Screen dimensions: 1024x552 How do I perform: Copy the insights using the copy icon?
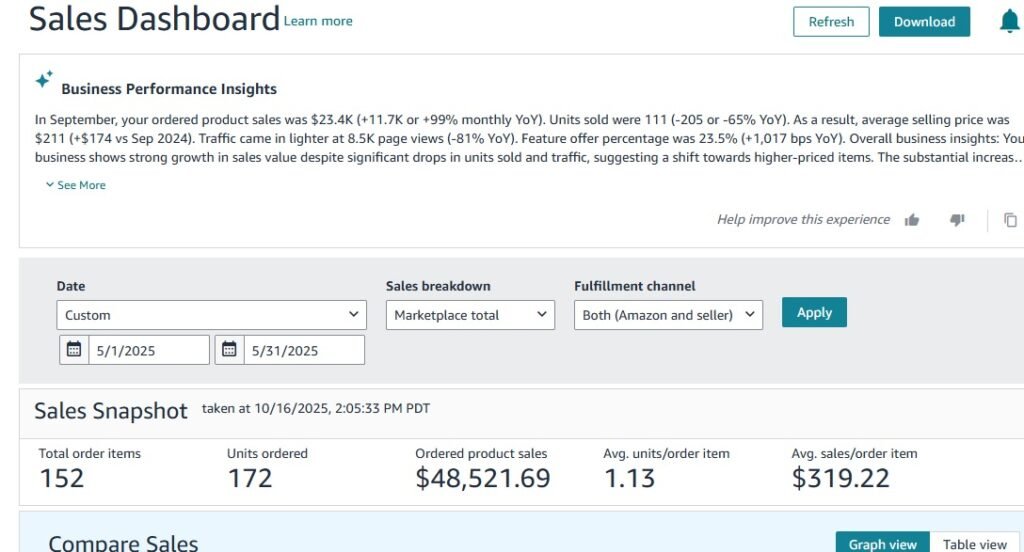coord(1010,220)
